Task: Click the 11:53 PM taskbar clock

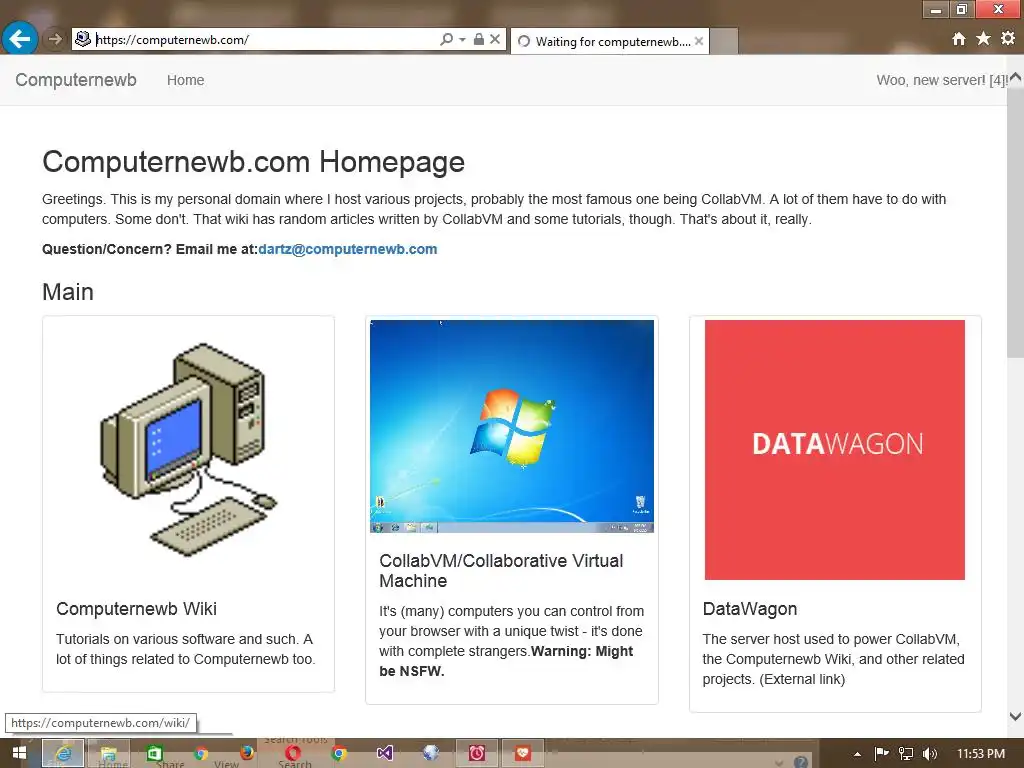Action: click(980, 753)
